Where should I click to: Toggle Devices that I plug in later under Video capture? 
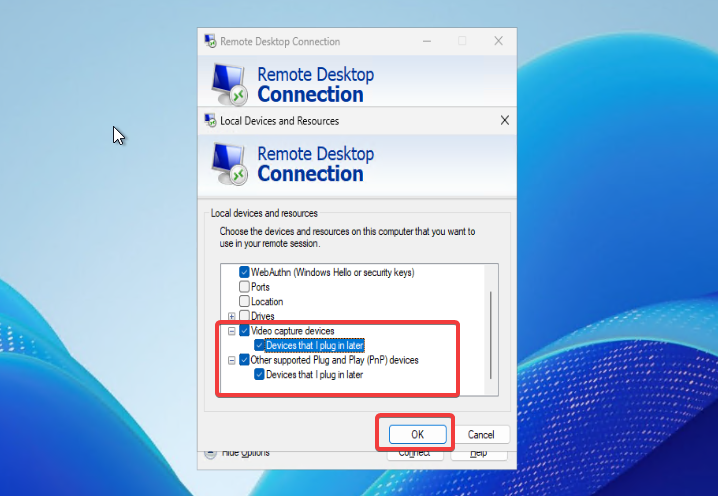click(x=259, y=345)
